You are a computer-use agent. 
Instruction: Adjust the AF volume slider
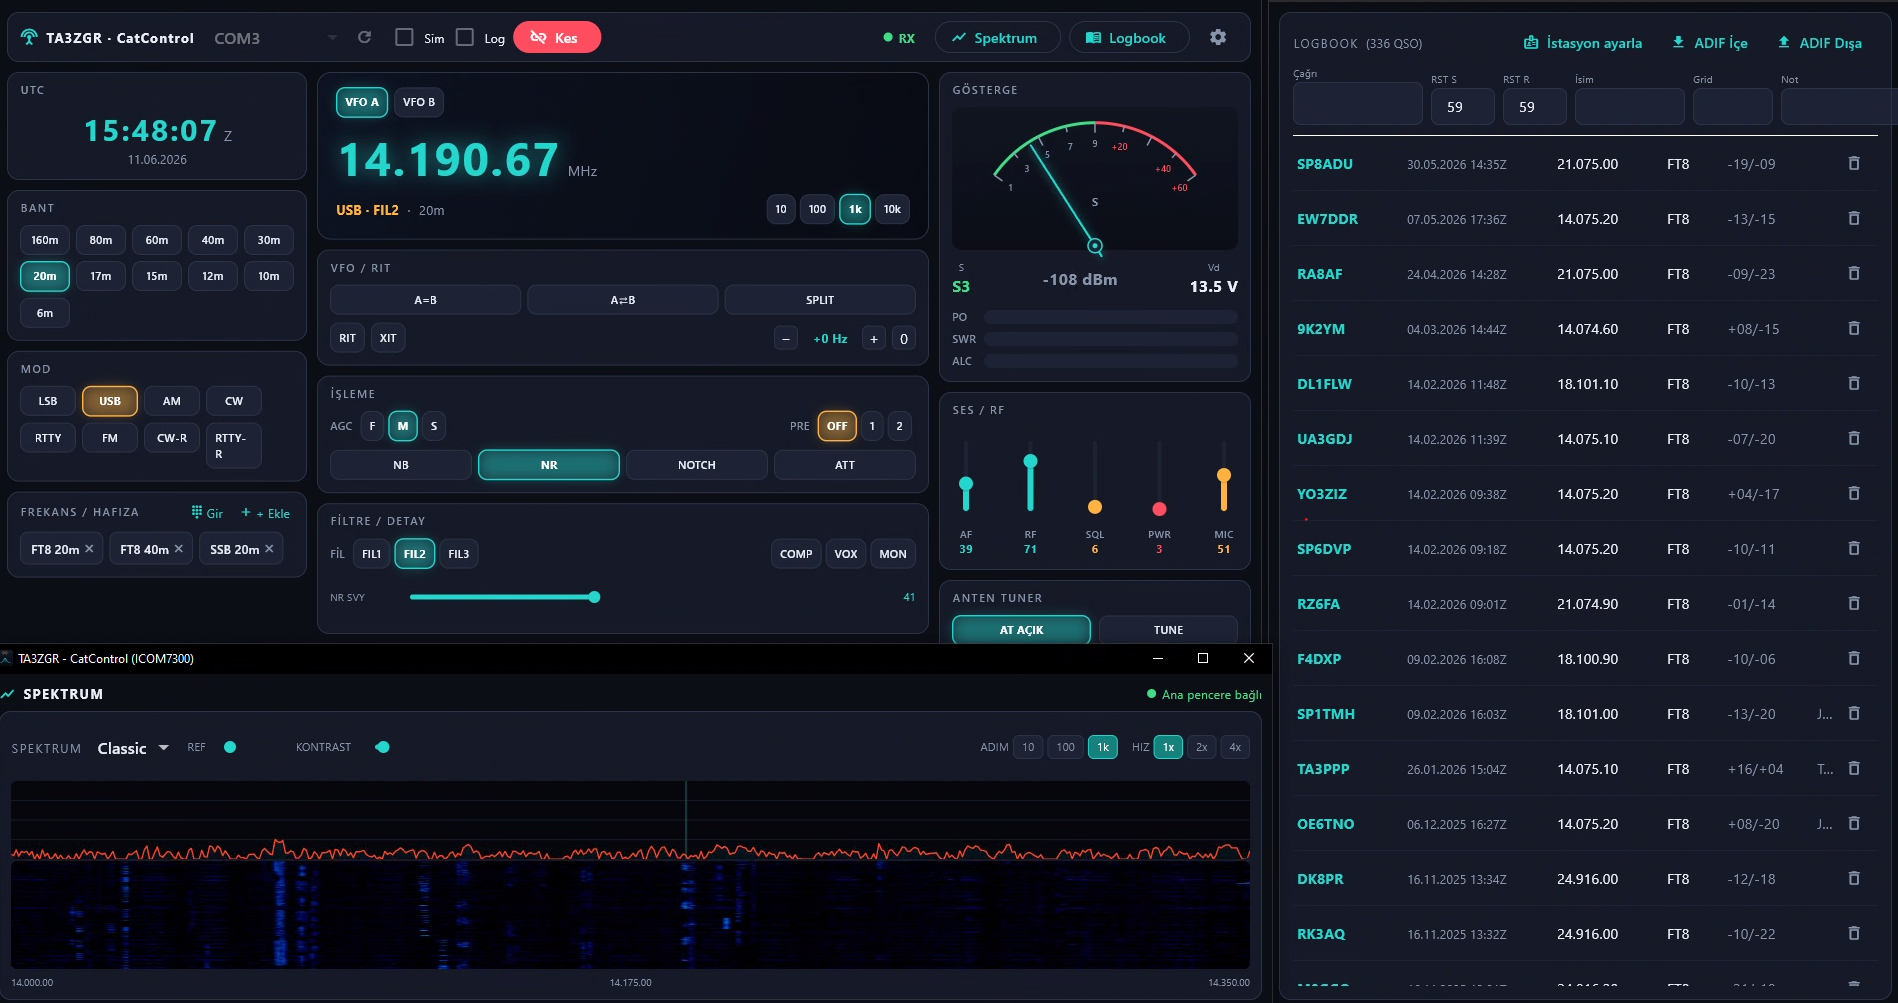pos(966,484)
